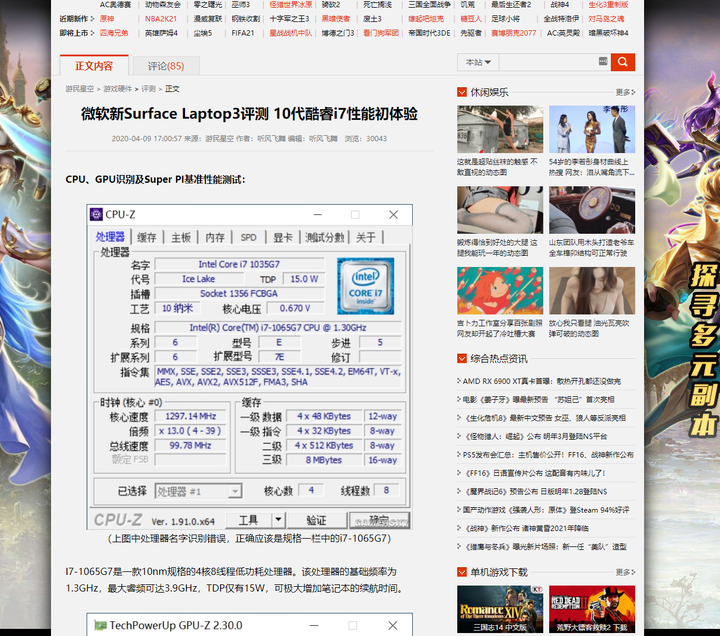Open the 山东团队用木头打造老爷车 caption link
The image size is (720, 636).
(591, 248)
